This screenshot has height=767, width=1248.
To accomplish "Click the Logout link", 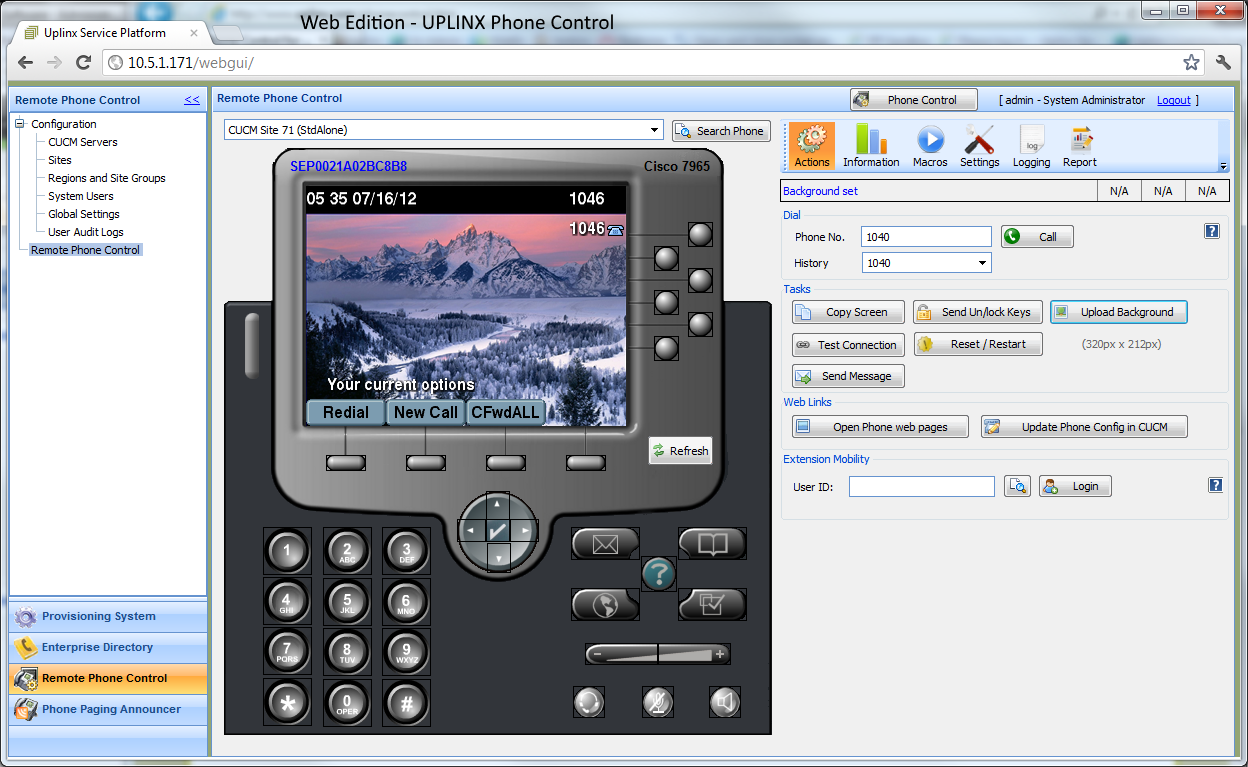I will [1173, 100].
